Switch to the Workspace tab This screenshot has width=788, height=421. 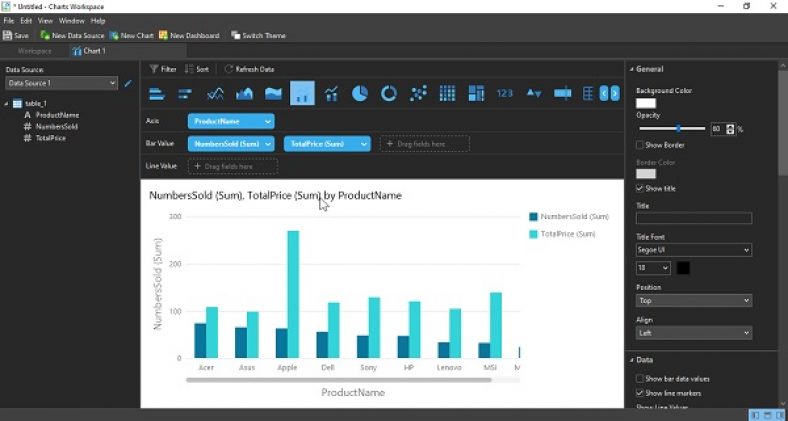click(x=34, y=50)
